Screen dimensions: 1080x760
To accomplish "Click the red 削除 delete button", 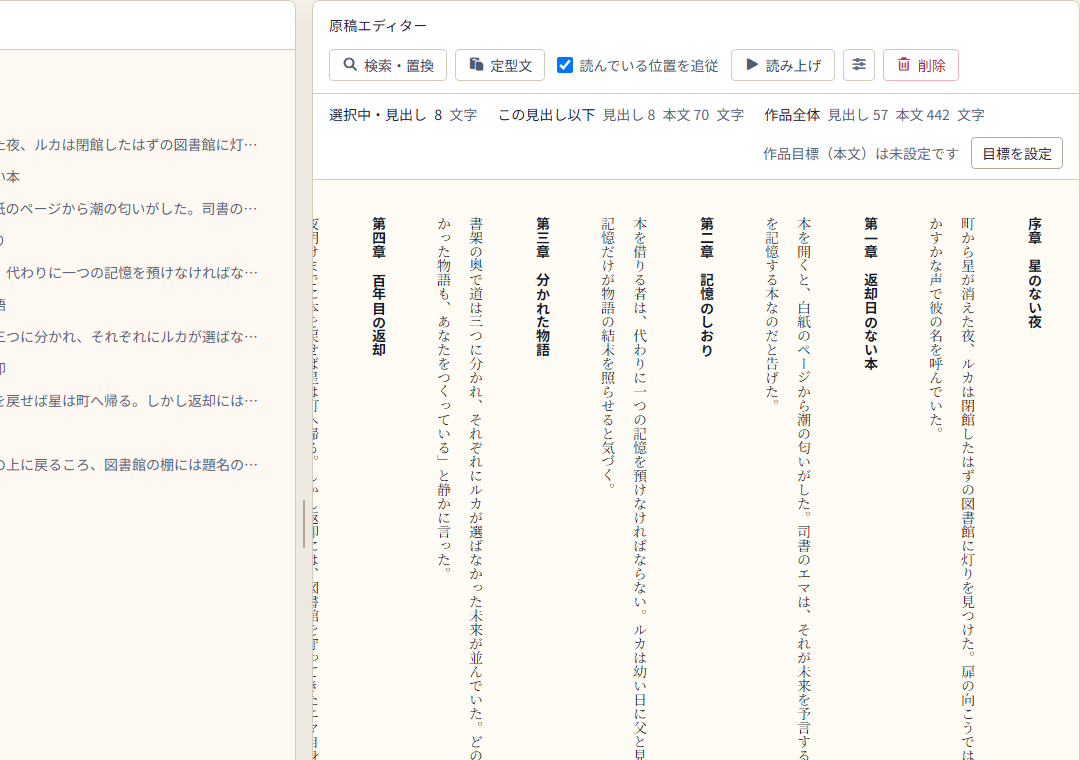I will (x=921, y=65).
